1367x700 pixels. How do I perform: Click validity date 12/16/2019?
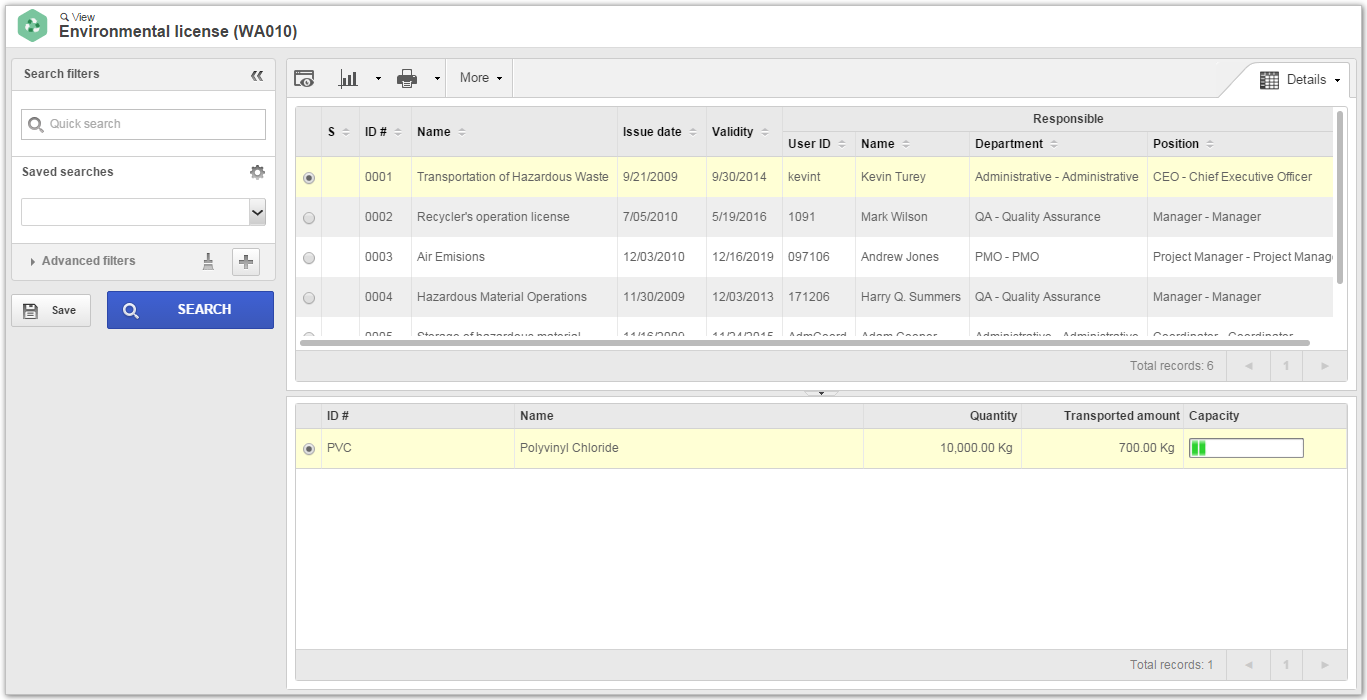[743, 257]
